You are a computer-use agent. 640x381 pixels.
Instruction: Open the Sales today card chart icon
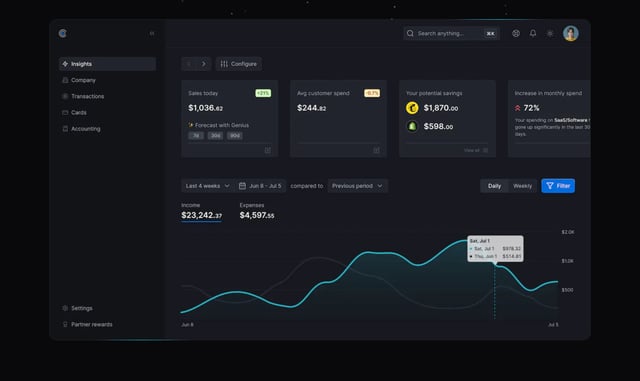coord(268,151)
